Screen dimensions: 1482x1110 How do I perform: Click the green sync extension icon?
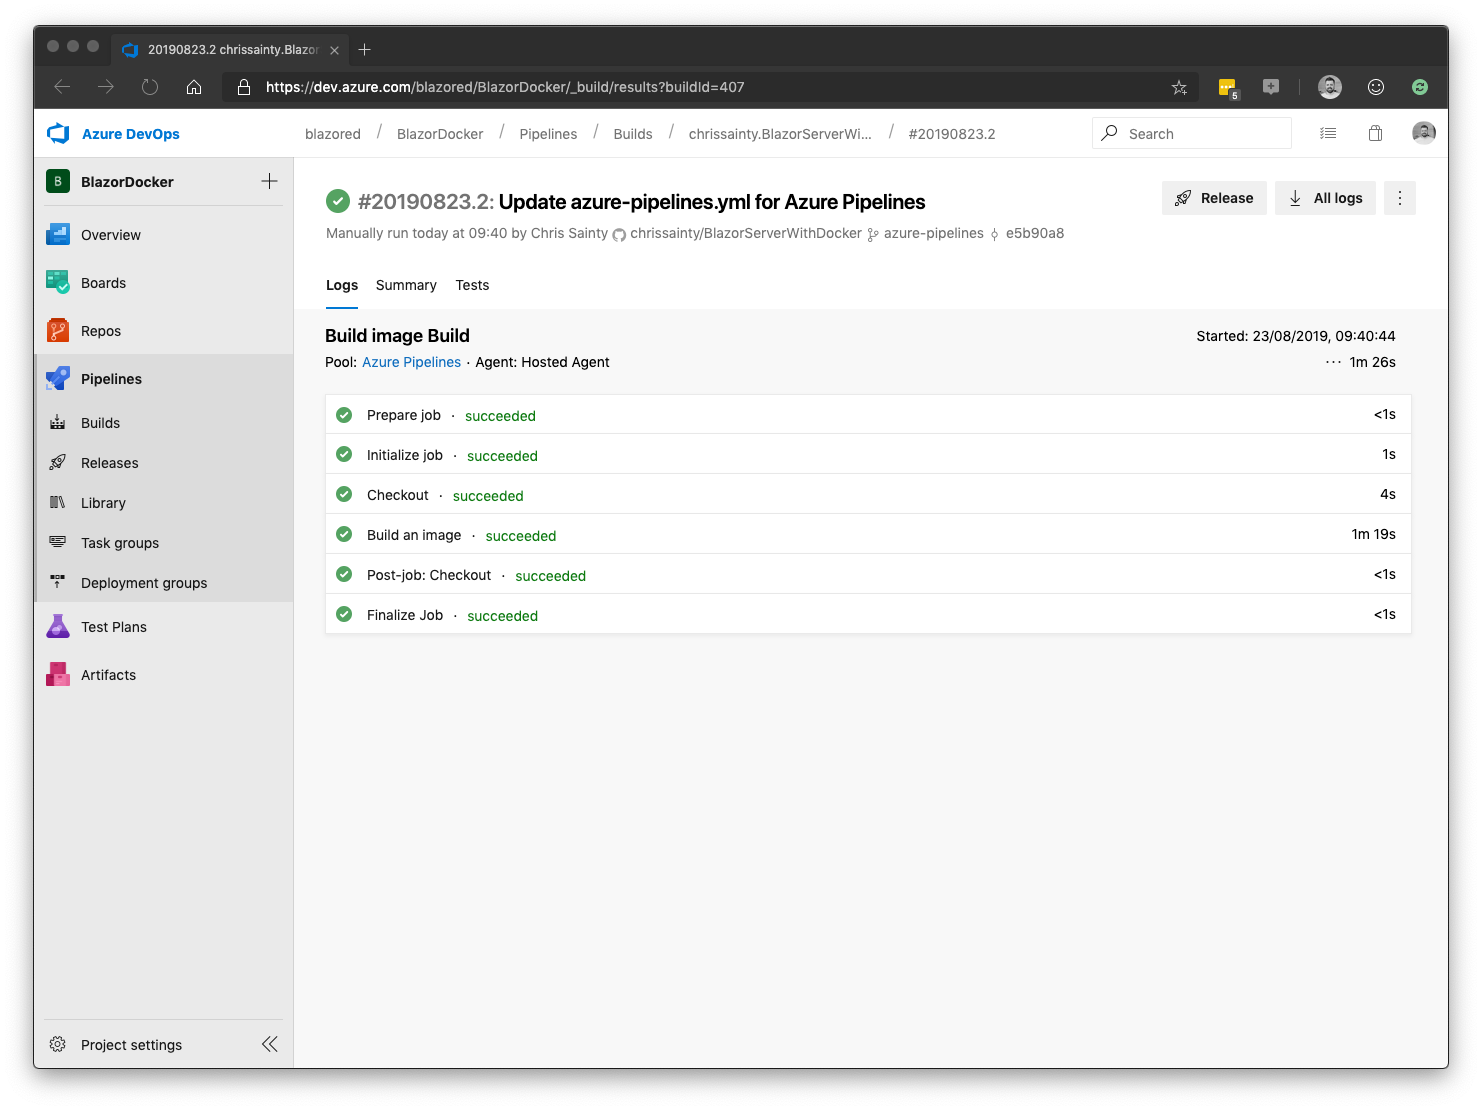click(x=1420, y=87)
